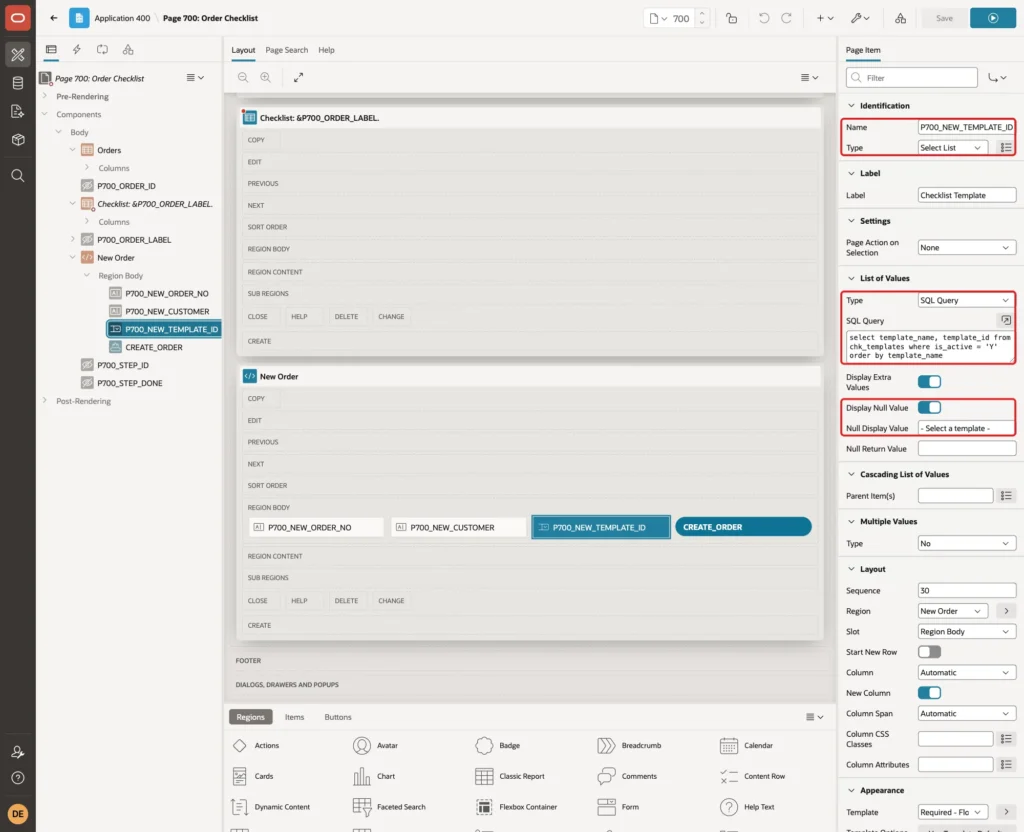The width and height of the screenshot is (1024, 832).
Task: Open the Layout tab
Action: tap(243, 50)
